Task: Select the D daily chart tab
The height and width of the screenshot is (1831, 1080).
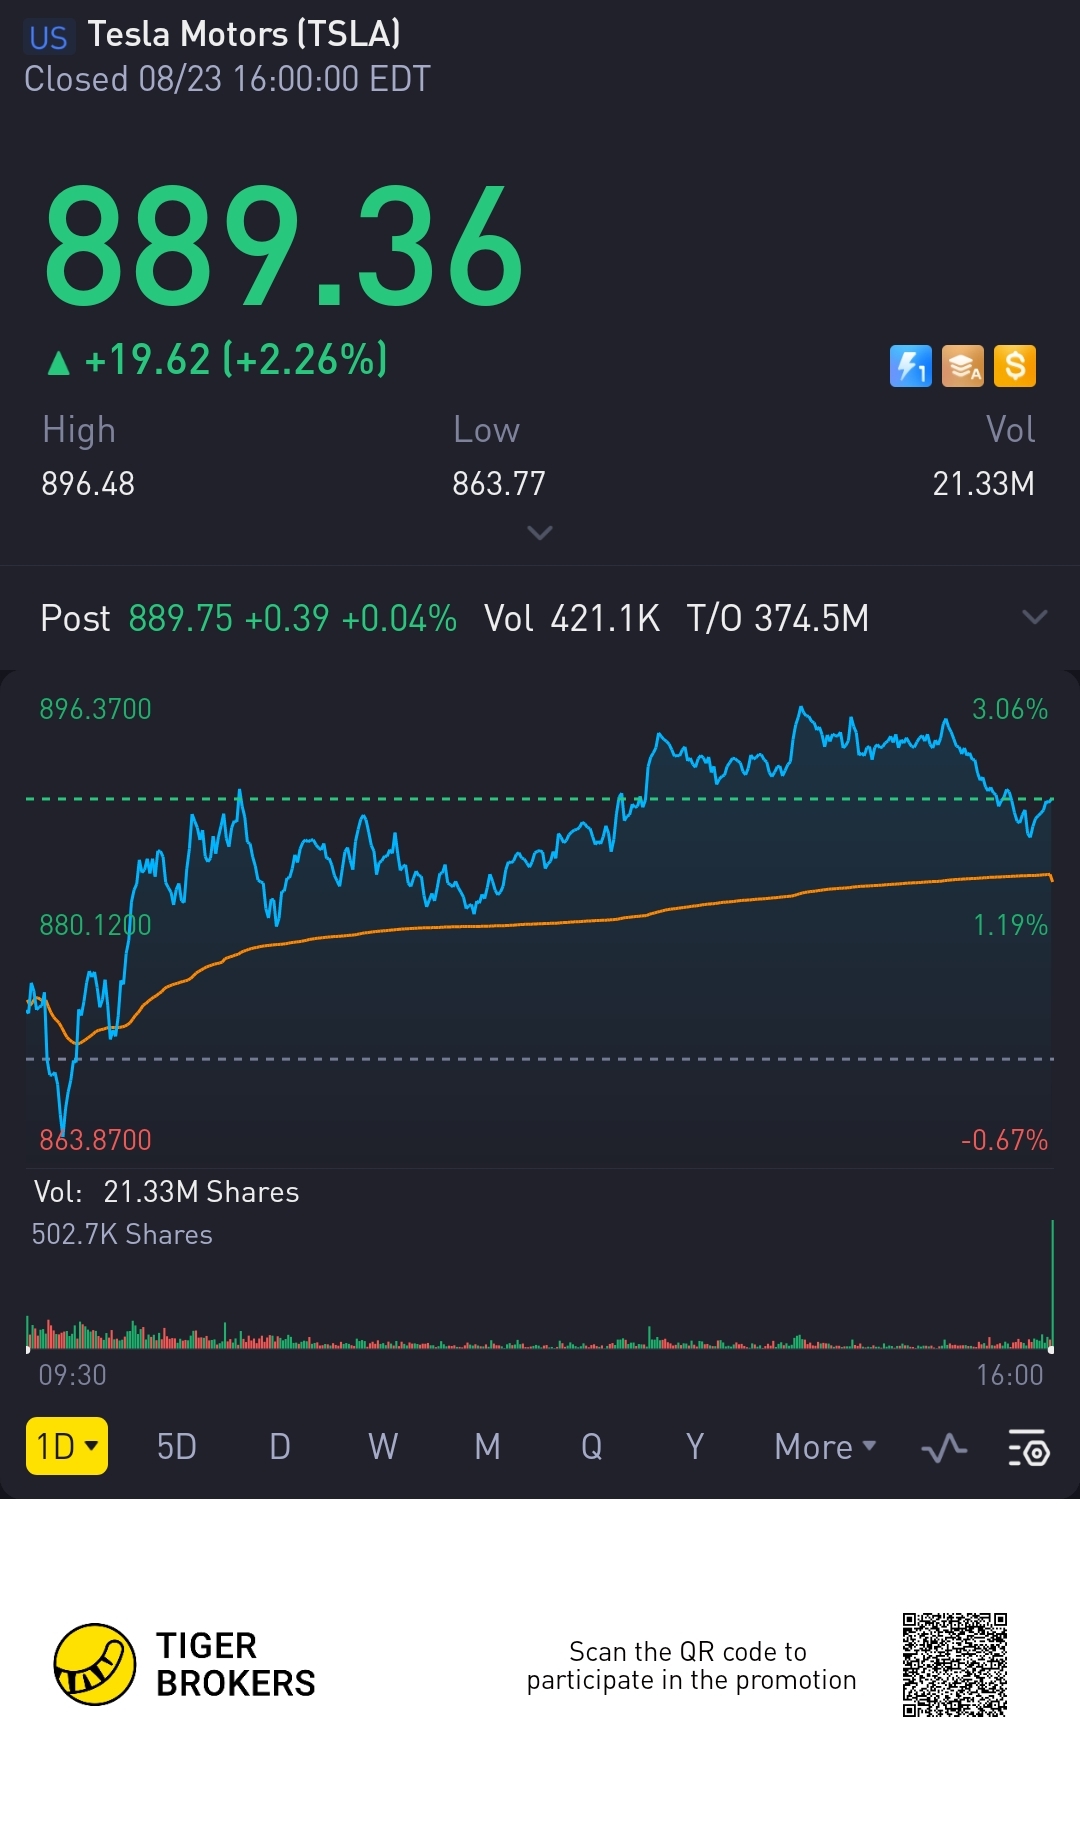Action: pyautogui.click(x=280, y=1447)
